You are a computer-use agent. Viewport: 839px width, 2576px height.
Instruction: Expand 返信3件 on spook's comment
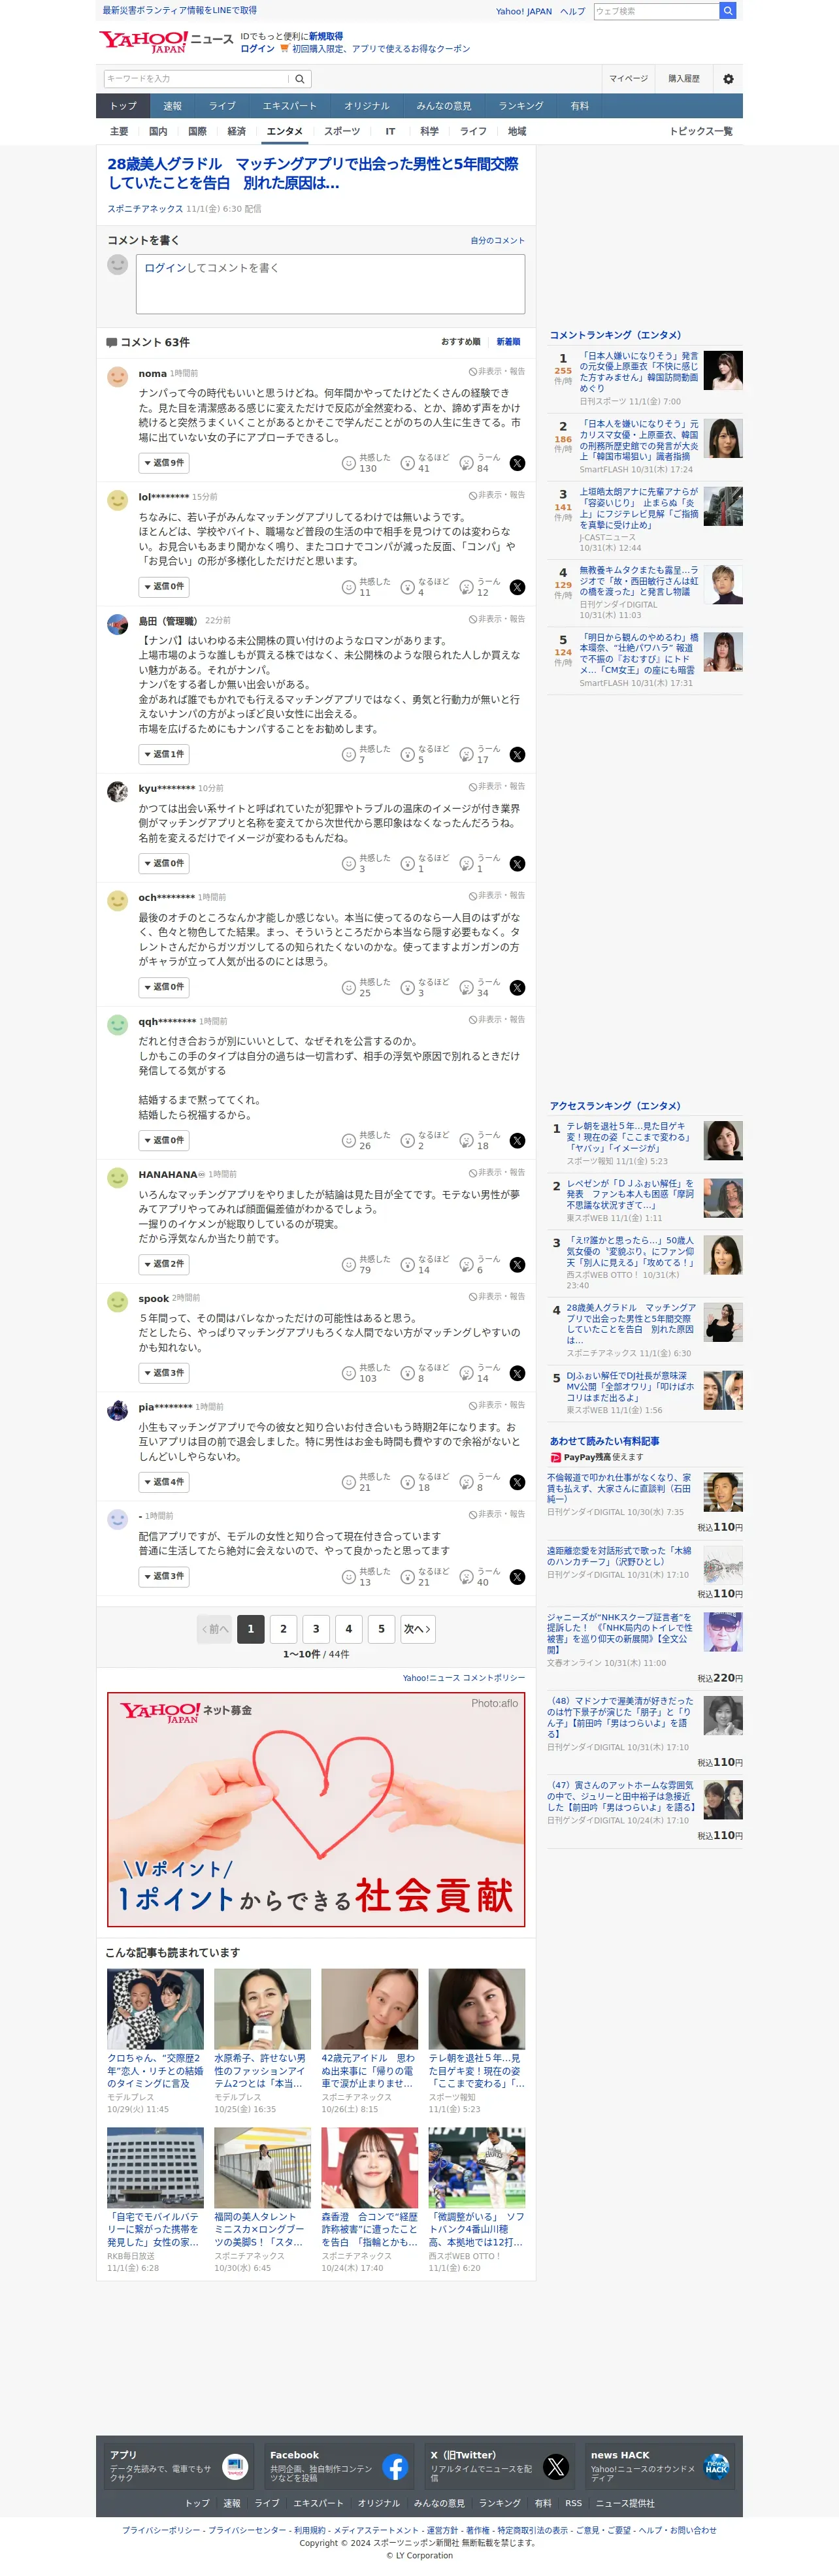(x=164, y=1373)
